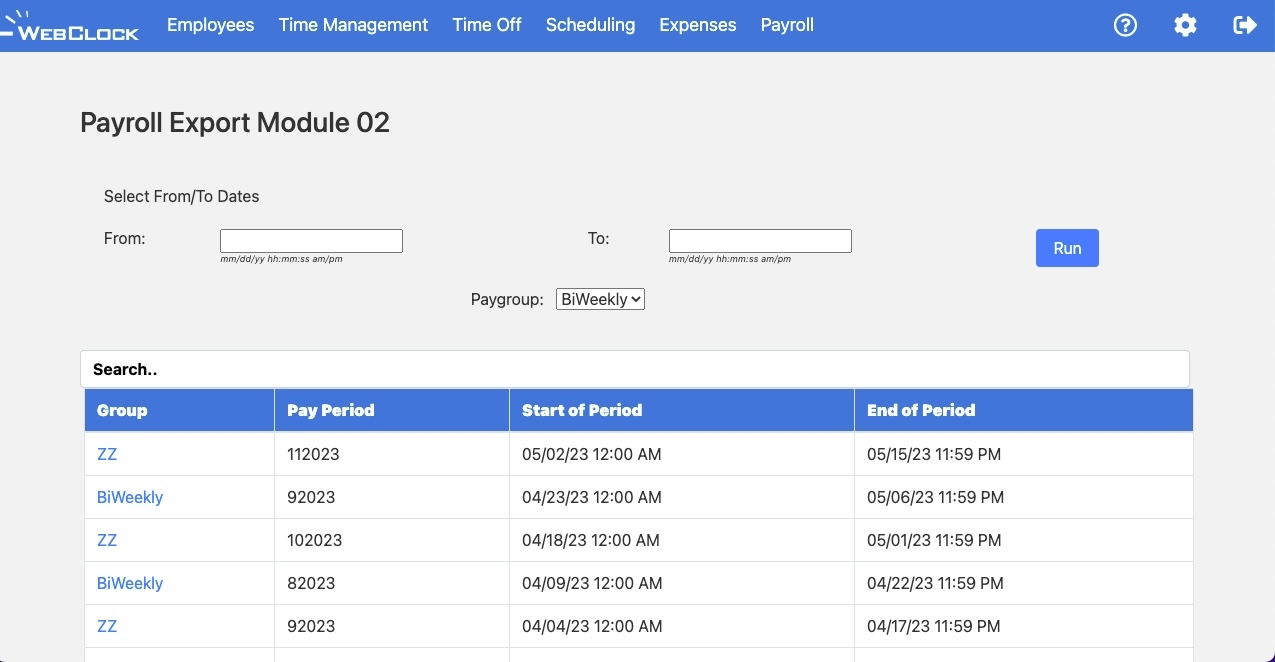Select the Payroll menu item
Viewport: 1275px width, 662px height.
pos(786,25)
